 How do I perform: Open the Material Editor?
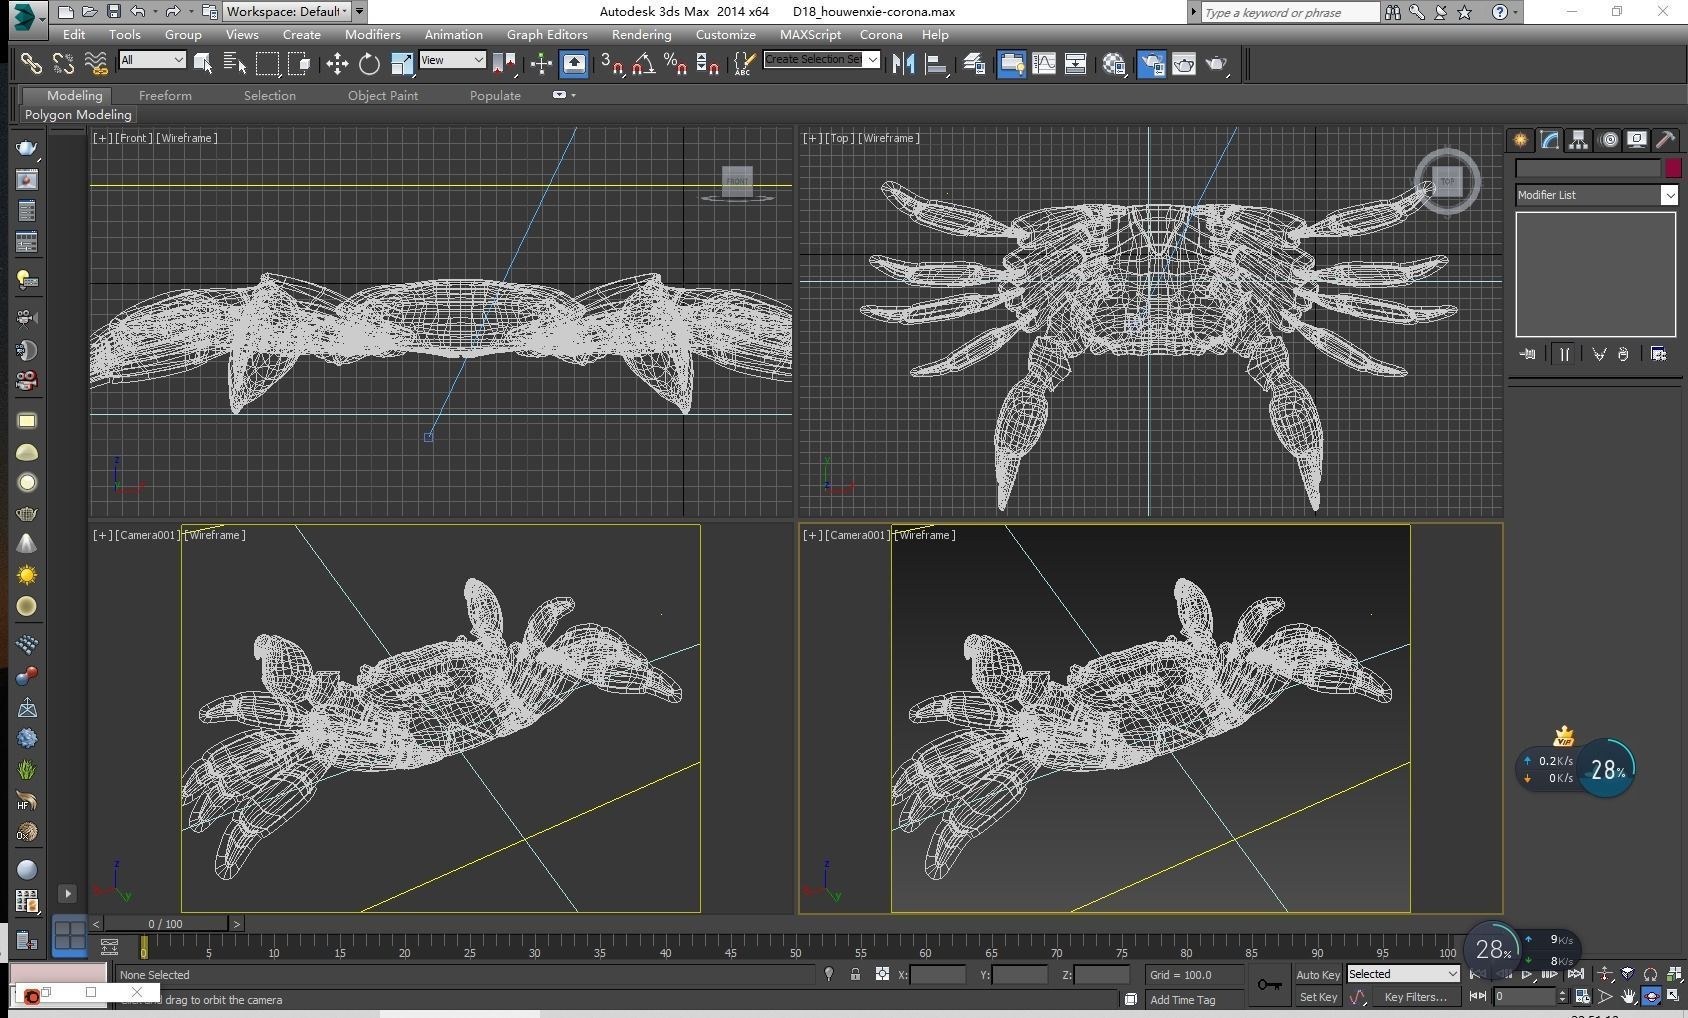click(1114, 64)
